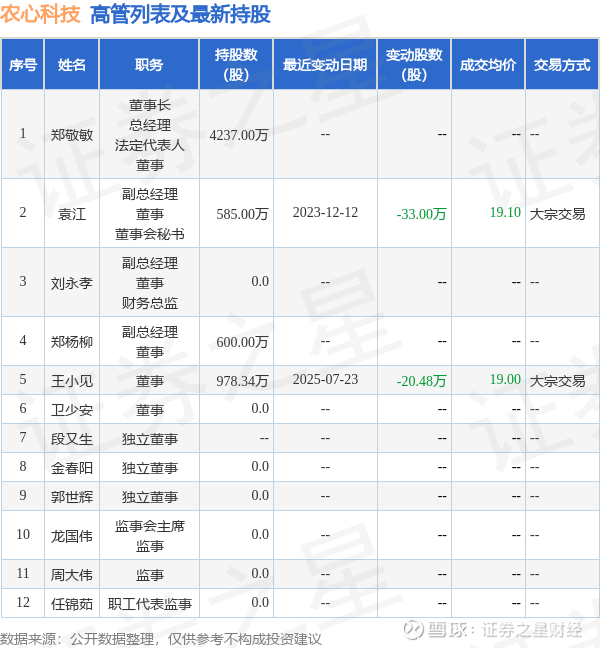Click the average price 19.10
This screenshot has width=600, height=648.
tap(505, 212)
